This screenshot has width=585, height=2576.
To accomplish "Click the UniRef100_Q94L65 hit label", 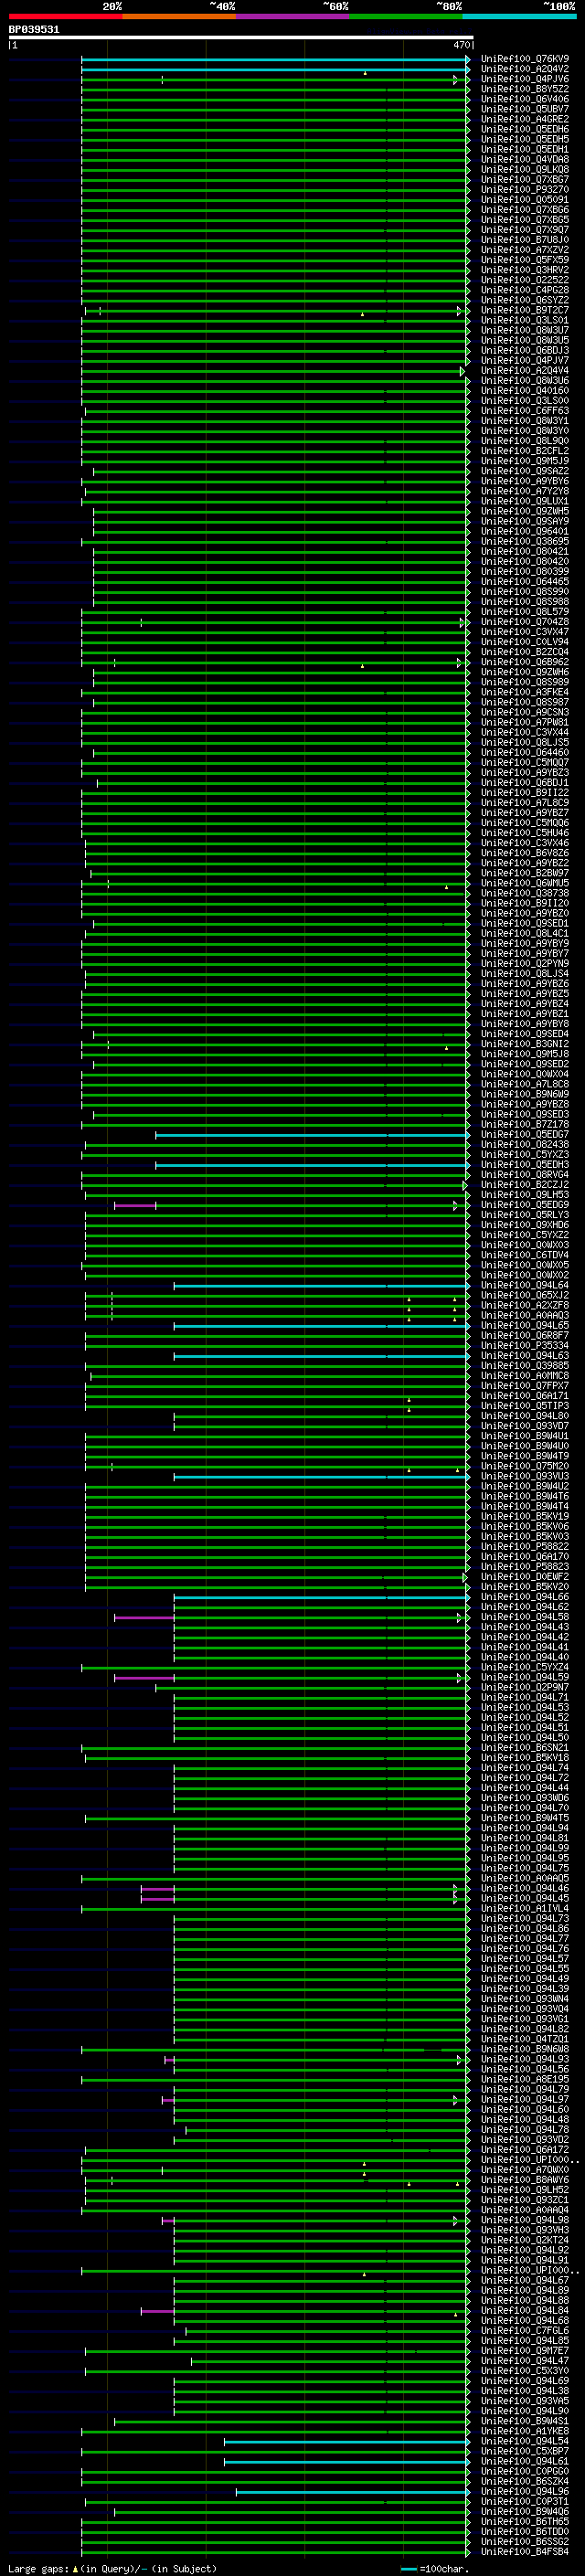I will click(x=525, y=1326).
